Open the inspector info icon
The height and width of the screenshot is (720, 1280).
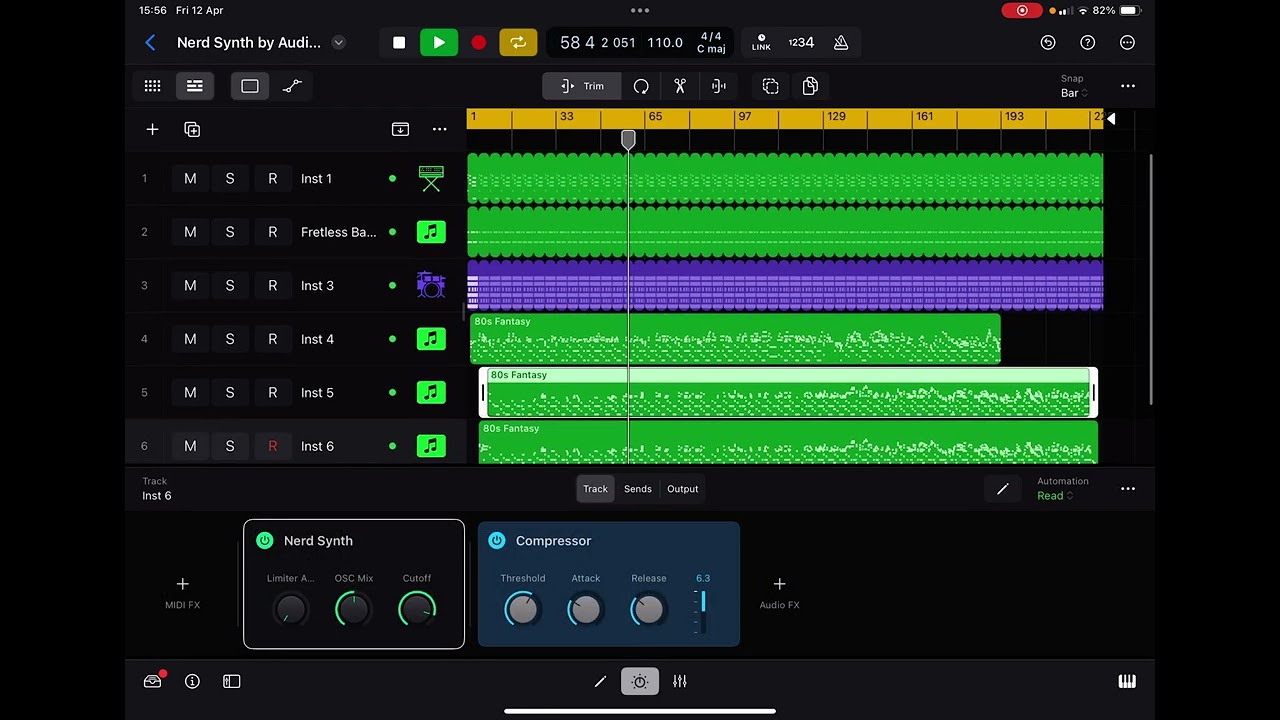[192, 681]
